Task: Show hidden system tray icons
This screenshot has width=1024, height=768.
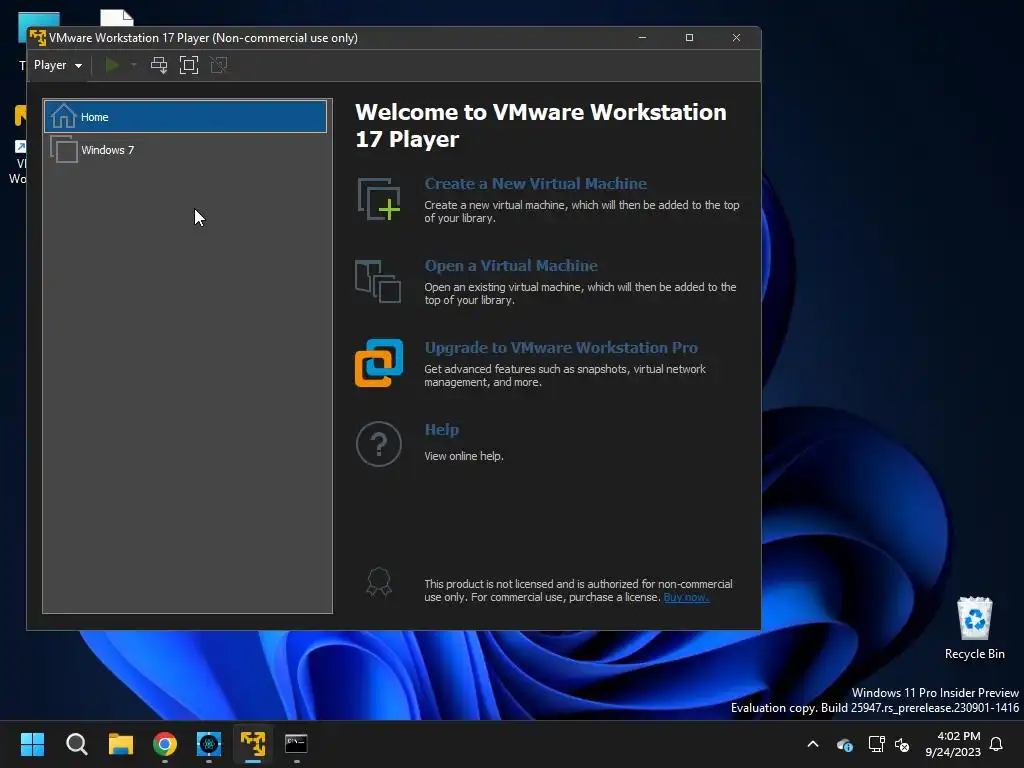Action: 813,744
